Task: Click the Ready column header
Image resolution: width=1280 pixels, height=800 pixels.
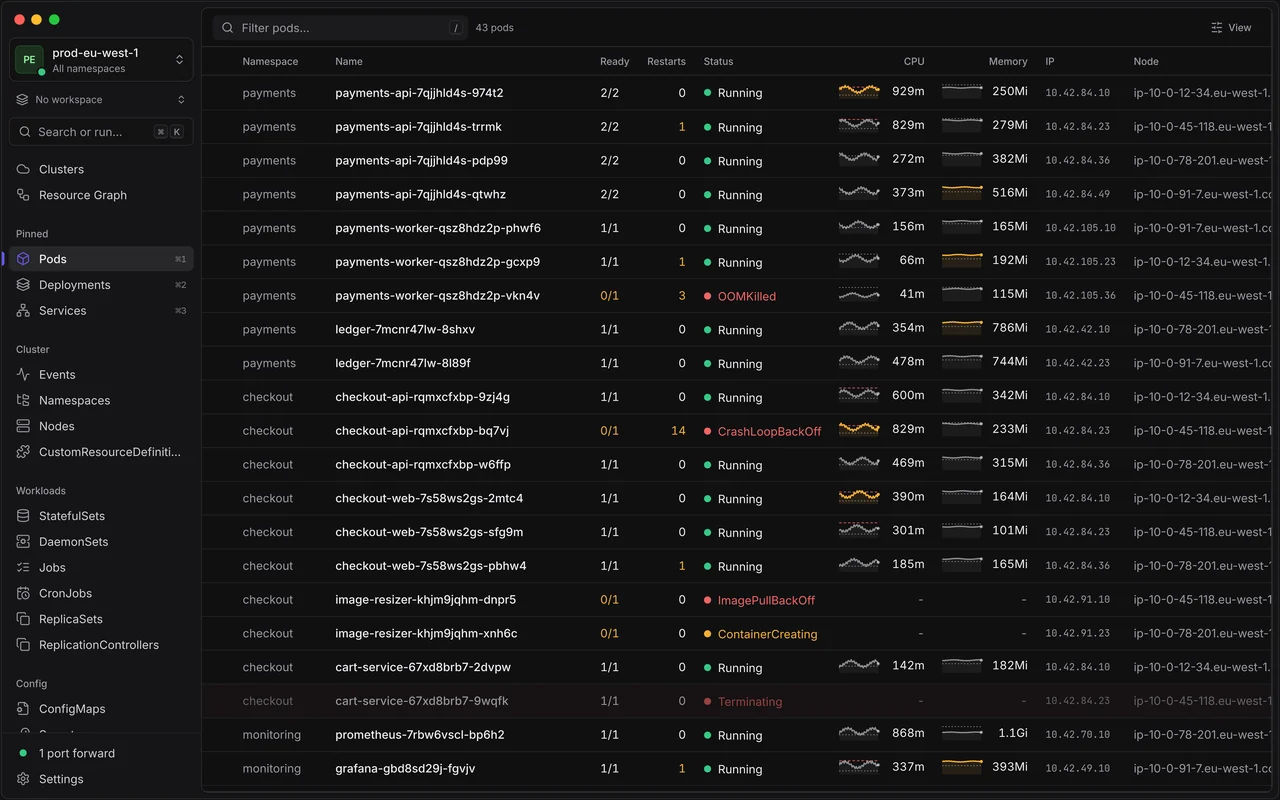Action: (x=614, y=62)
